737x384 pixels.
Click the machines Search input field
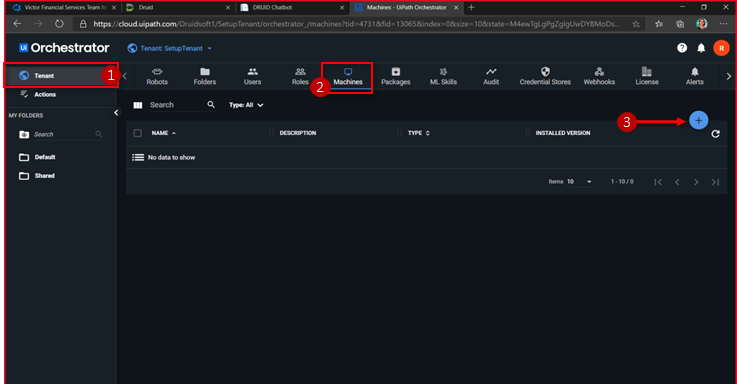tap(177, 105)
